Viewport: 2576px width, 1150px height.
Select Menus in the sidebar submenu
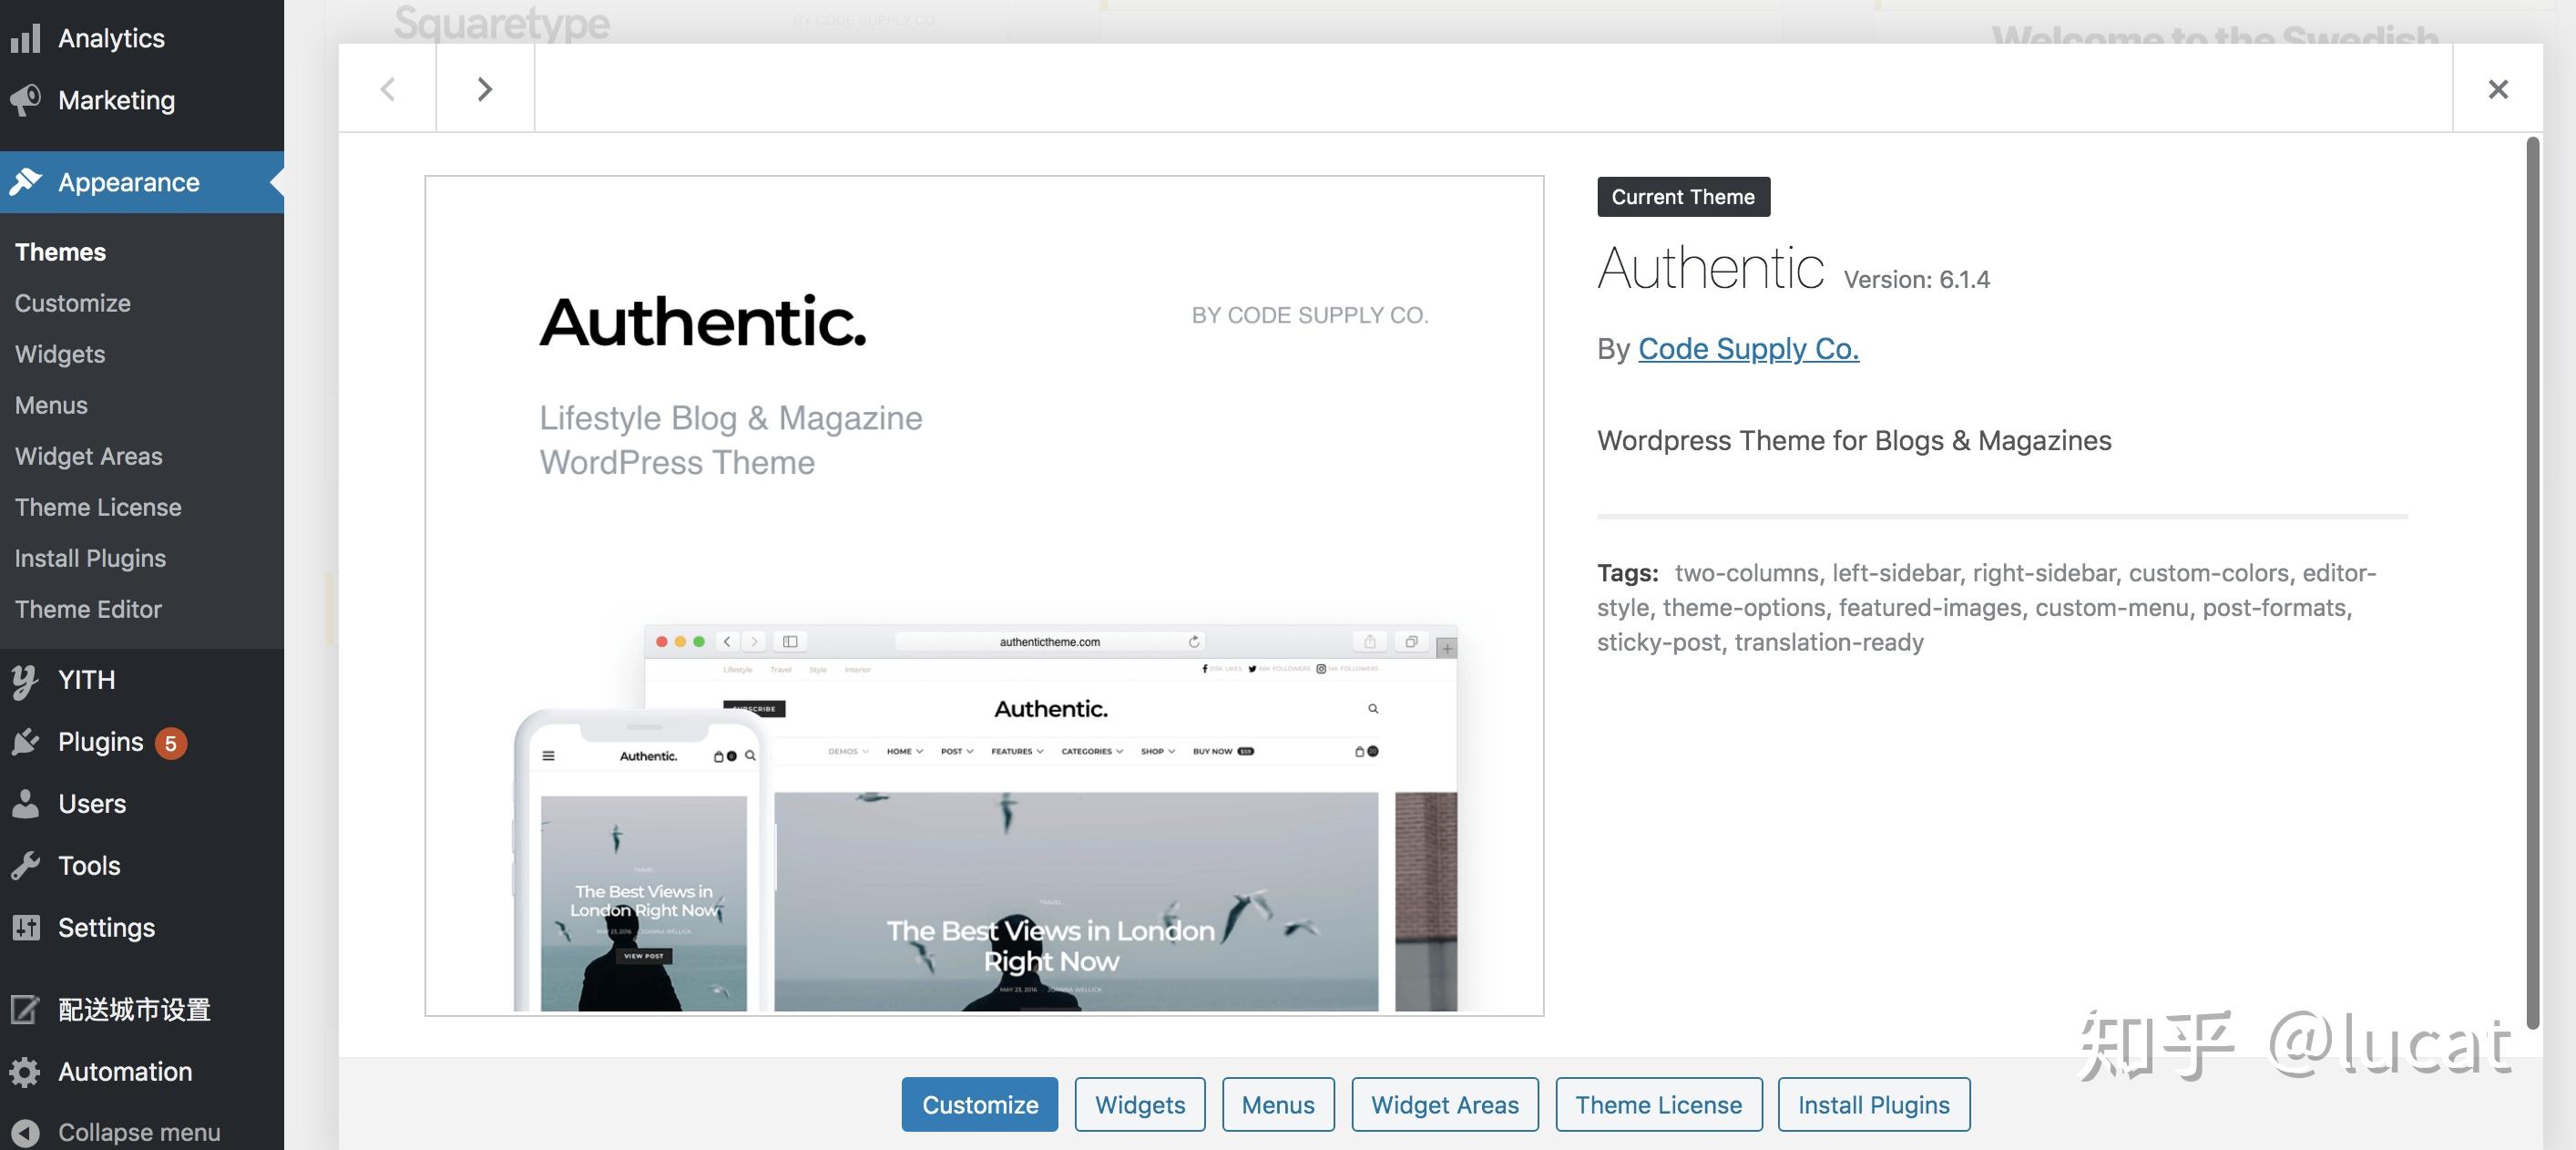(x=51, y=405)
